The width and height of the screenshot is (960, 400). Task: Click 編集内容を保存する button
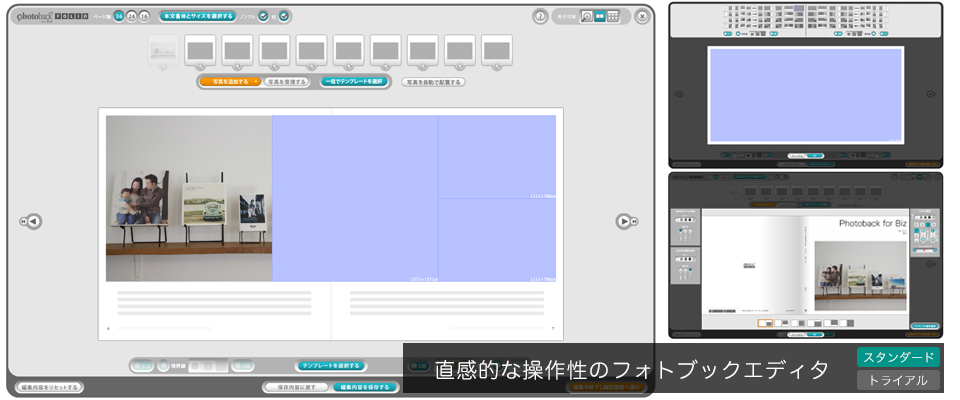(x=366, y=387)
